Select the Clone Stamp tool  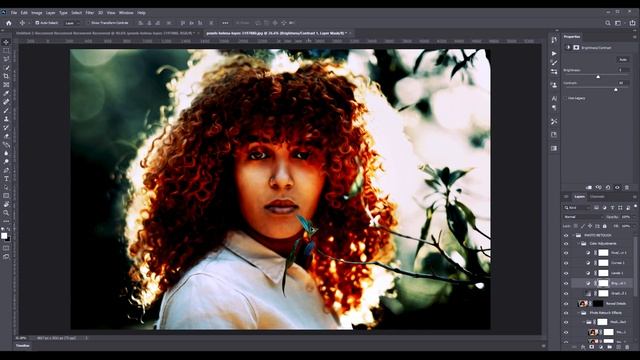(x=6, y=119)
